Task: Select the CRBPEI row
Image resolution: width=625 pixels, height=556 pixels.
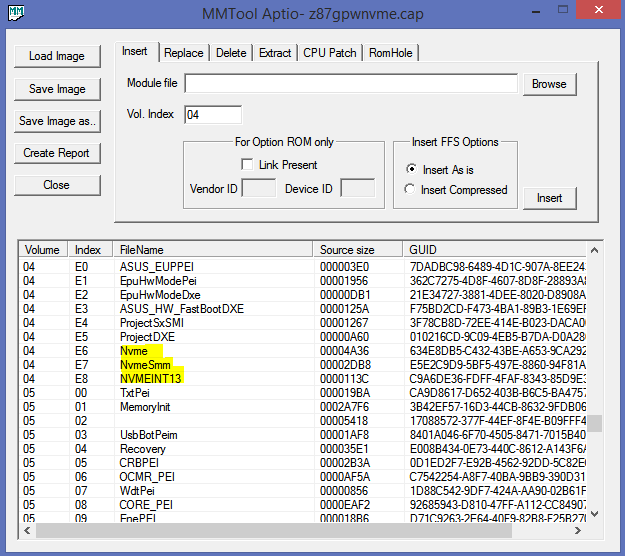Action: [x=303, y=463]
